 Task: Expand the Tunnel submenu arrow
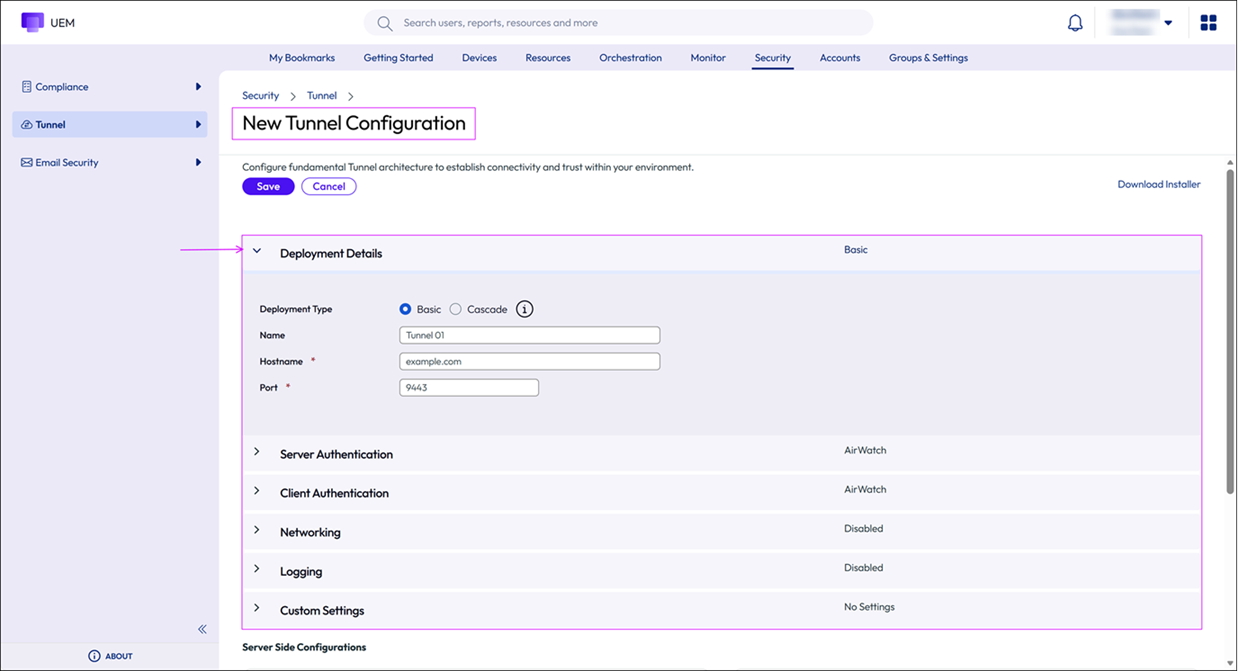pos(198,125)
